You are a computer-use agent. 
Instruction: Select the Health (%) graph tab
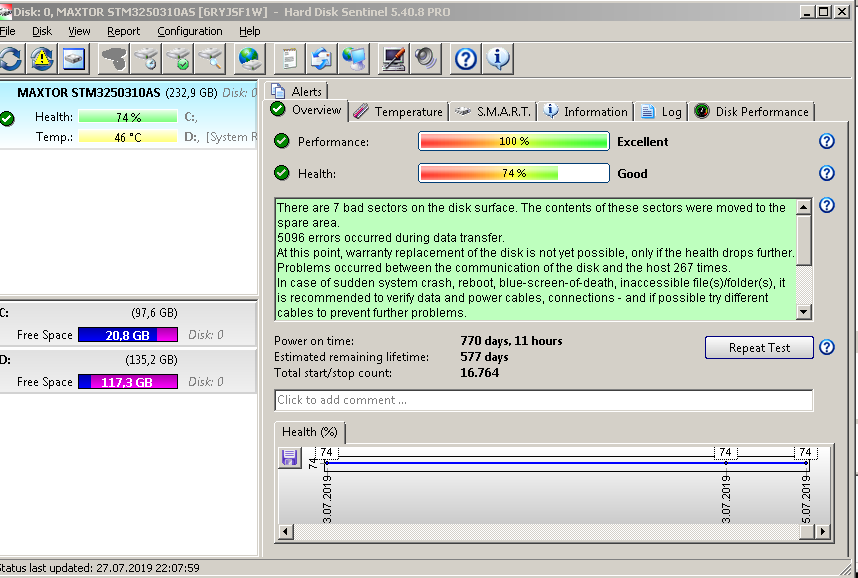click(310, 432)
